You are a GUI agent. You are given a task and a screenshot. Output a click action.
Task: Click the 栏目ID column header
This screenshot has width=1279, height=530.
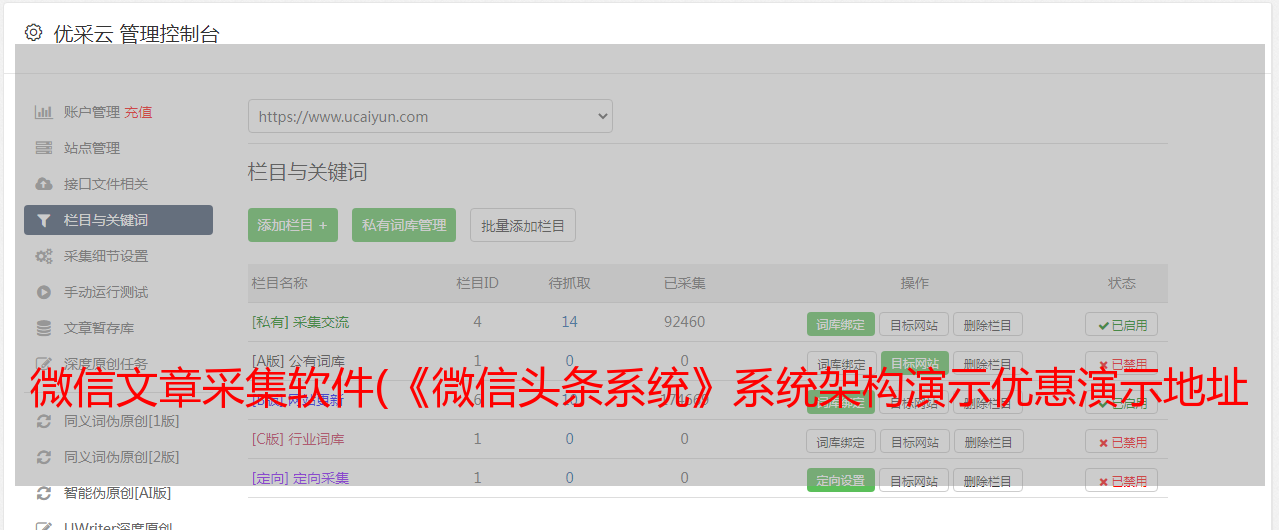(477, 283)
